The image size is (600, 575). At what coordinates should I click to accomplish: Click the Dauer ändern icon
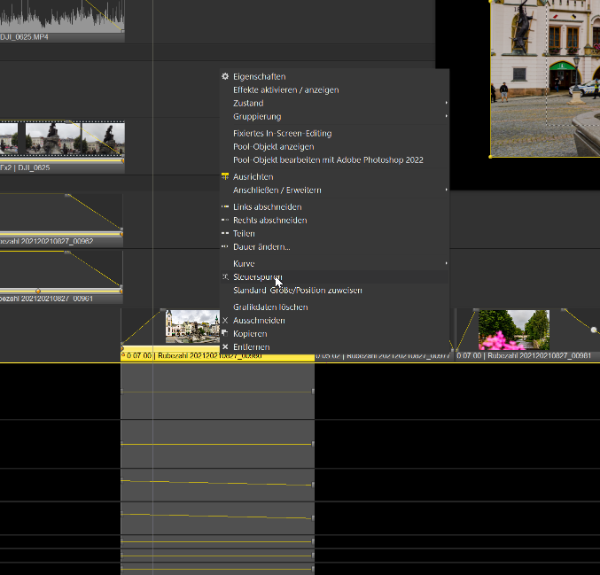pos(225,246)
